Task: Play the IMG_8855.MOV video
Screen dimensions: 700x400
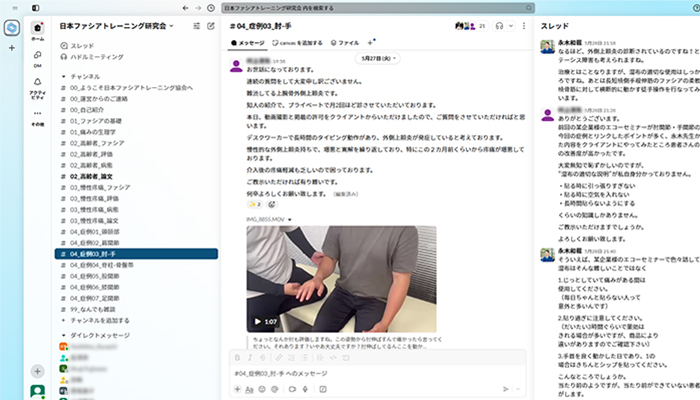Action: click(x=258, y=321)
